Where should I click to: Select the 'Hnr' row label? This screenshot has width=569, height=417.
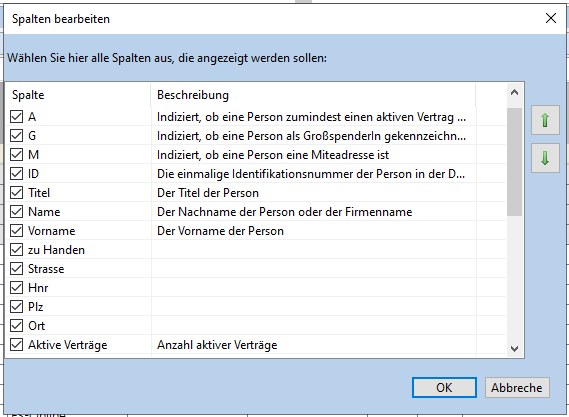38,288
